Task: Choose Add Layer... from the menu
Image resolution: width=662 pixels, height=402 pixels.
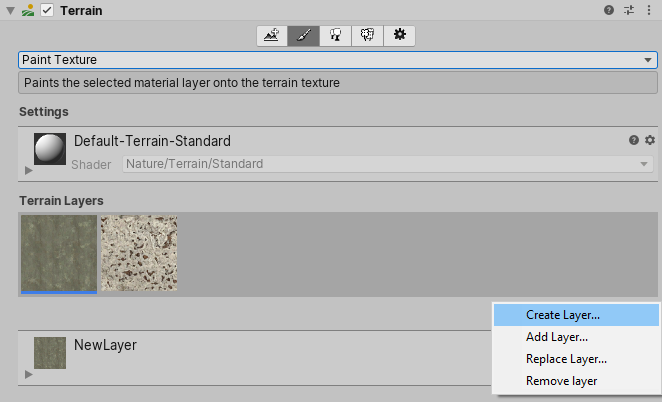Action: tap(557, 337)
